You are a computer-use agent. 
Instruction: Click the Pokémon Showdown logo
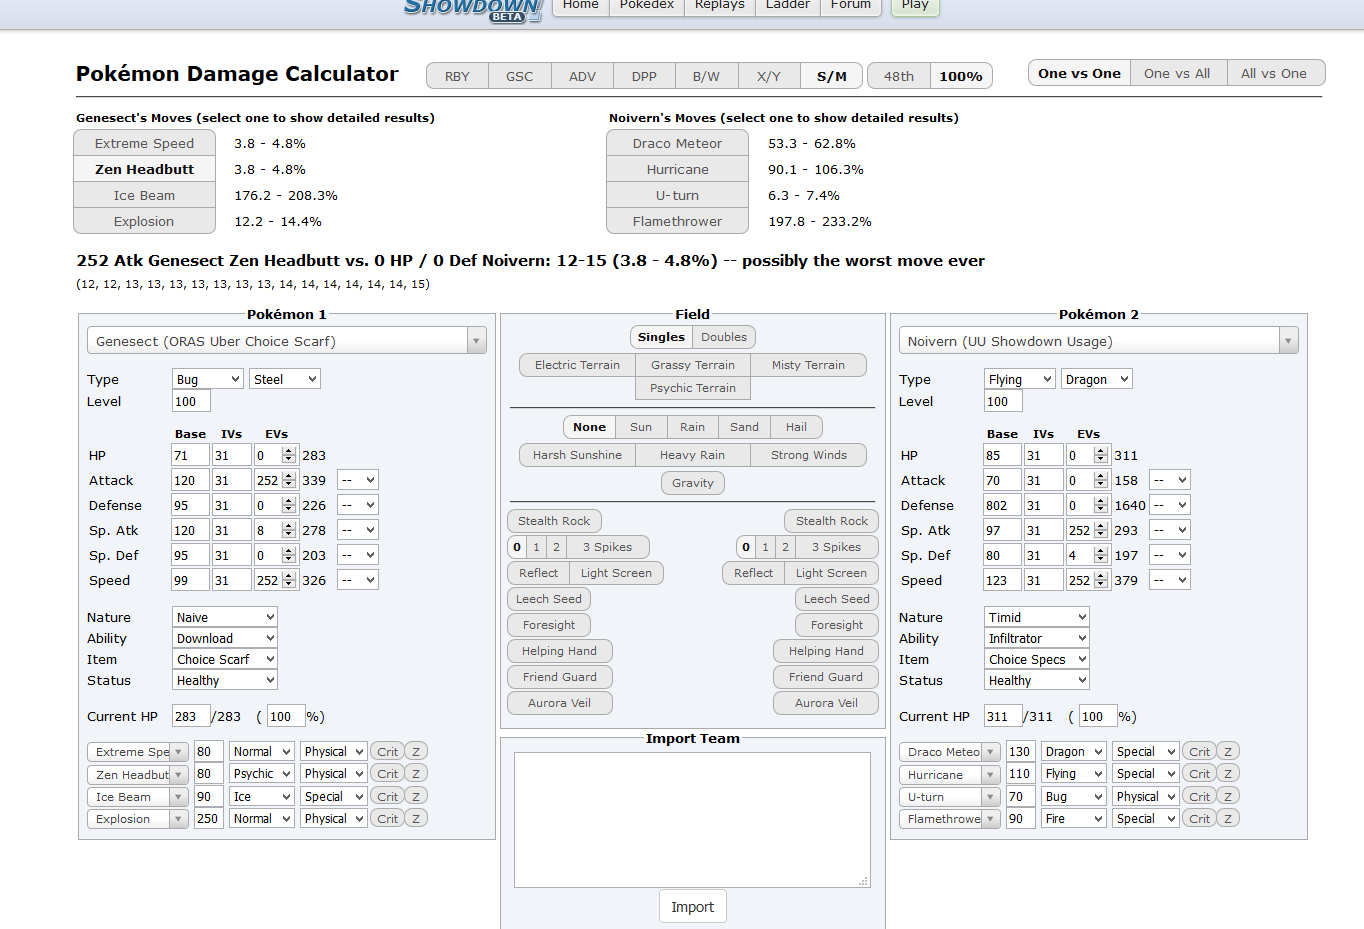tap(471, 9)
